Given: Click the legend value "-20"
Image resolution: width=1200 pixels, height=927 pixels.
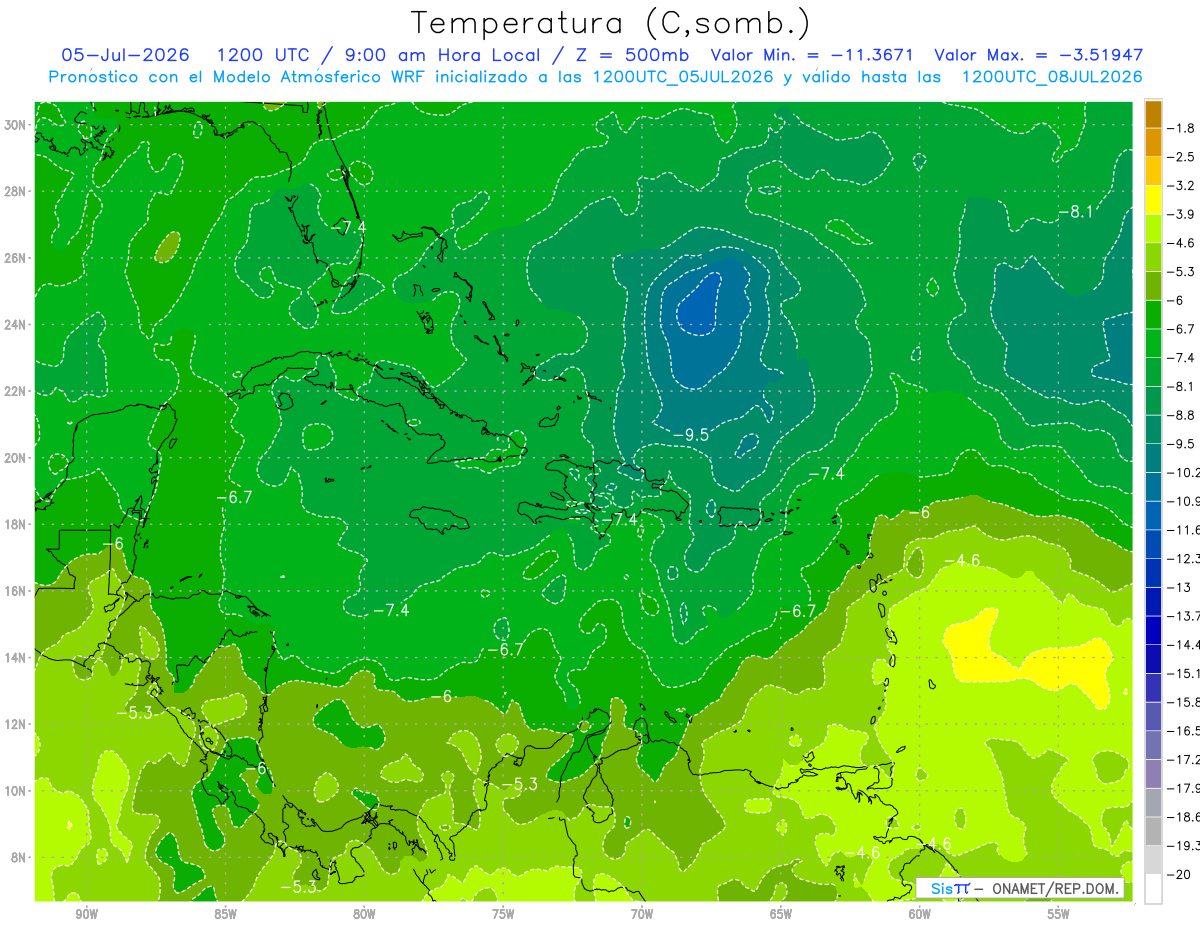Looking at the screenshot, I should click(1178, 874).
